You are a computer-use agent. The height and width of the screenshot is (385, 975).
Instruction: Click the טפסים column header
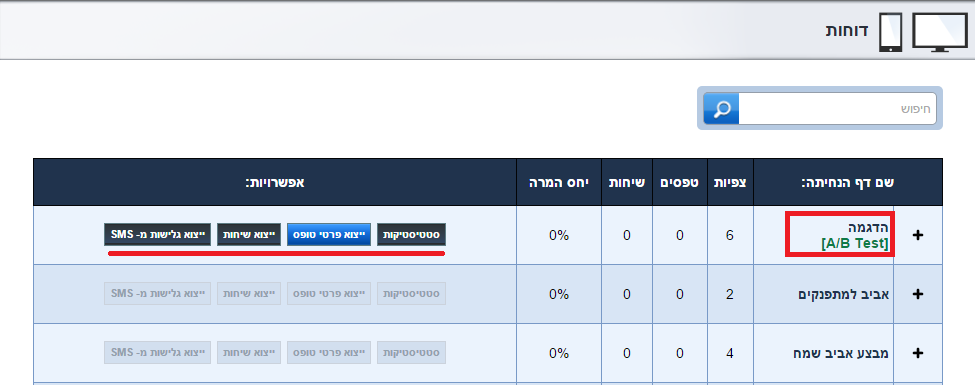[x=680, y=183]
